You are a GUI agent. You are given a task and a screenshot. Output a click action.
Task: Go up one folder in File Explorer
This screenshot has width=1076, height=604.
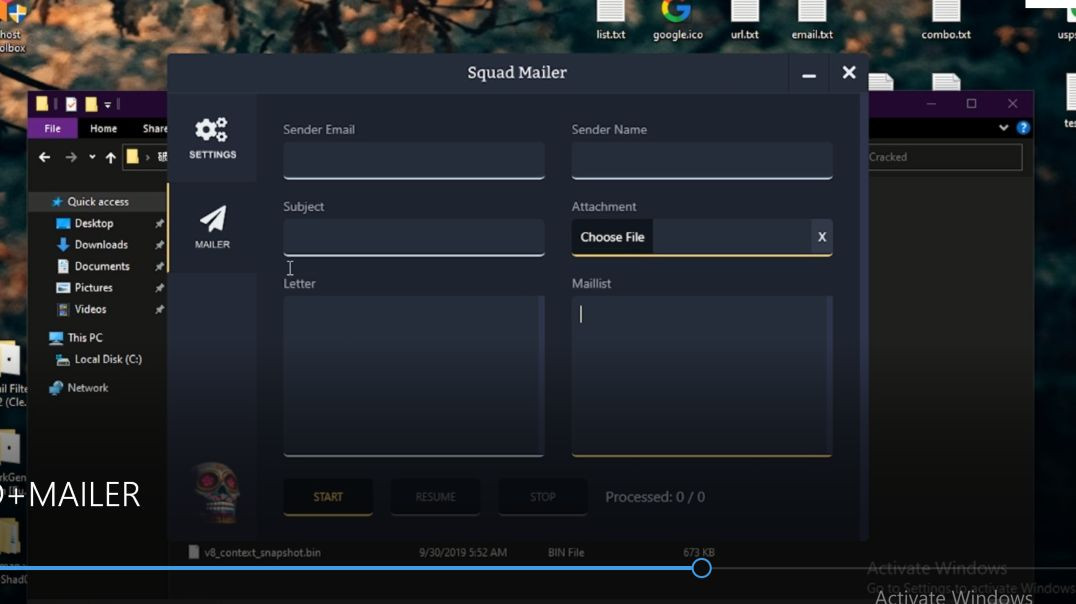click(x=110, y=157)
